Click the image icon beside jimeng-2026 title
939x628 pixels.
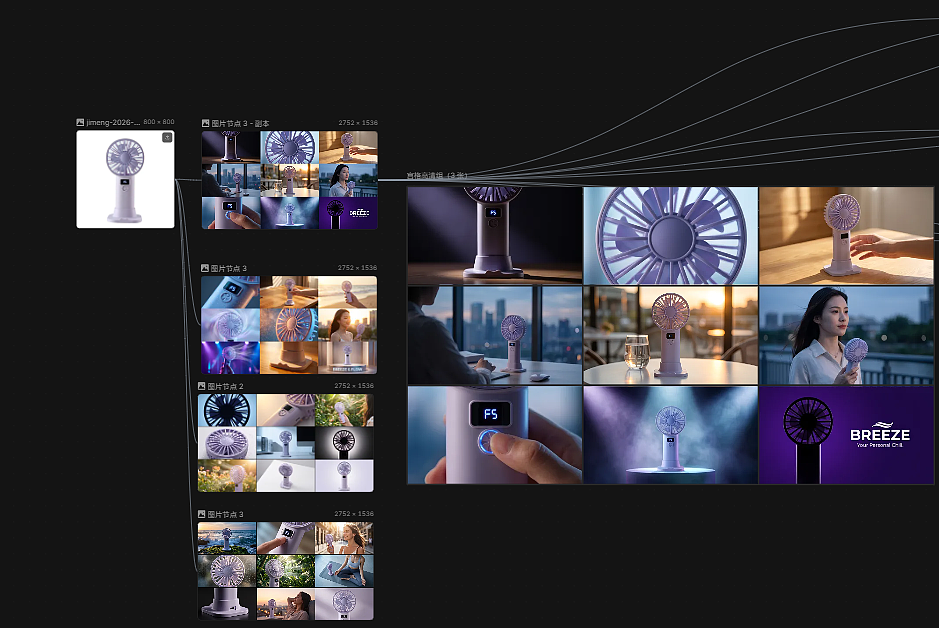(x=80, y=122)
